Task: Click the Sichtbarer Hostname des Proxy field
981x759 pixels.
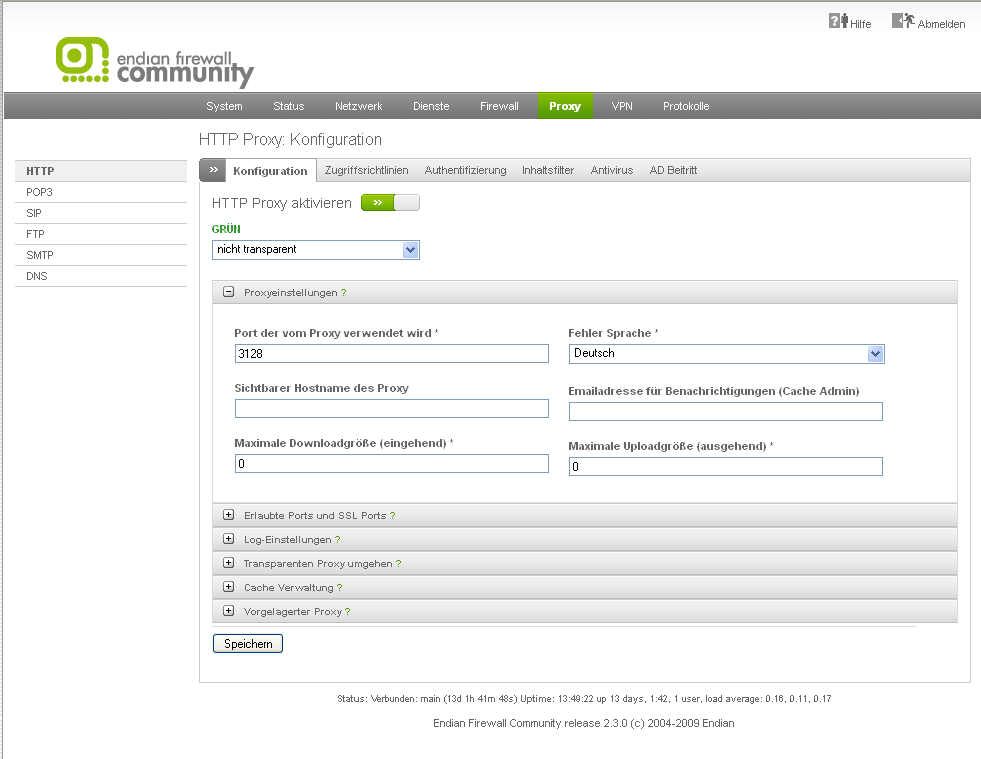Action: coord(391,409)
